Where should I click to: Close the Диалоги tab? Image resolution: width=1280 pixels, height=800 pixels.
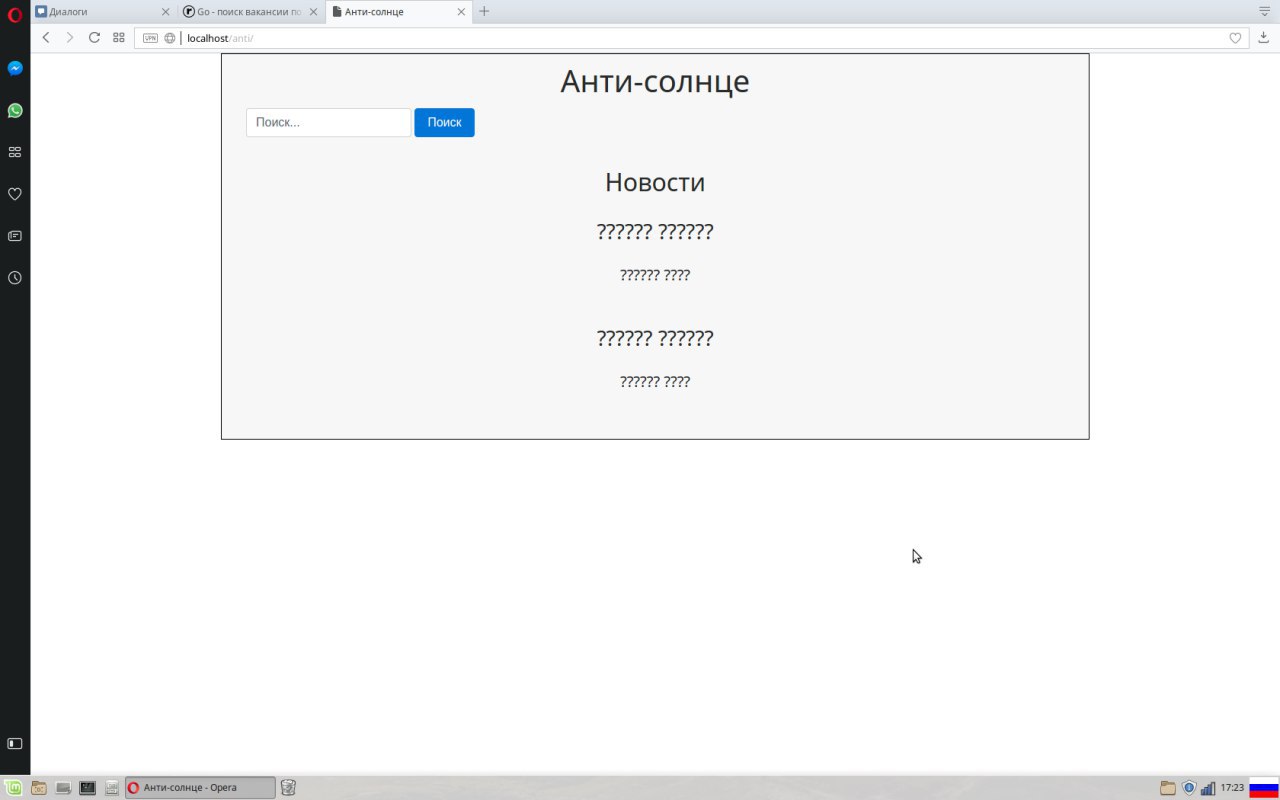[166, 12]
